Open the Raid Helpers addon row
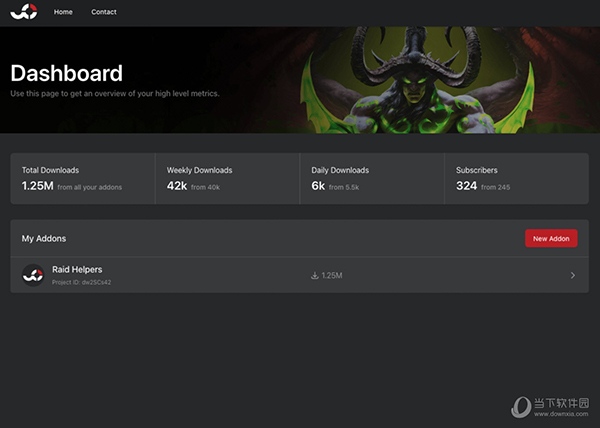 point(299,275)
